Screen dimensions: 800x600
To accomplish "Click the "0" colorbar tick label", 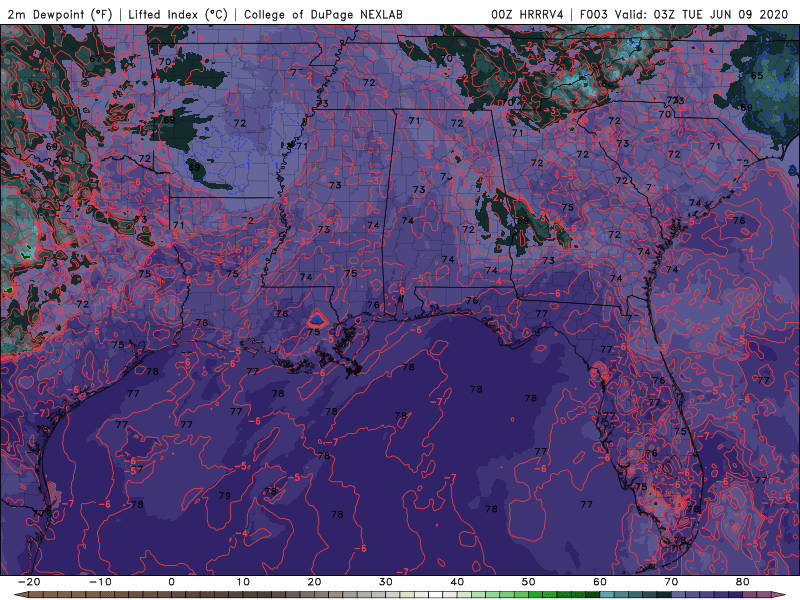I will pyautogui.click(x=171, y=582).
